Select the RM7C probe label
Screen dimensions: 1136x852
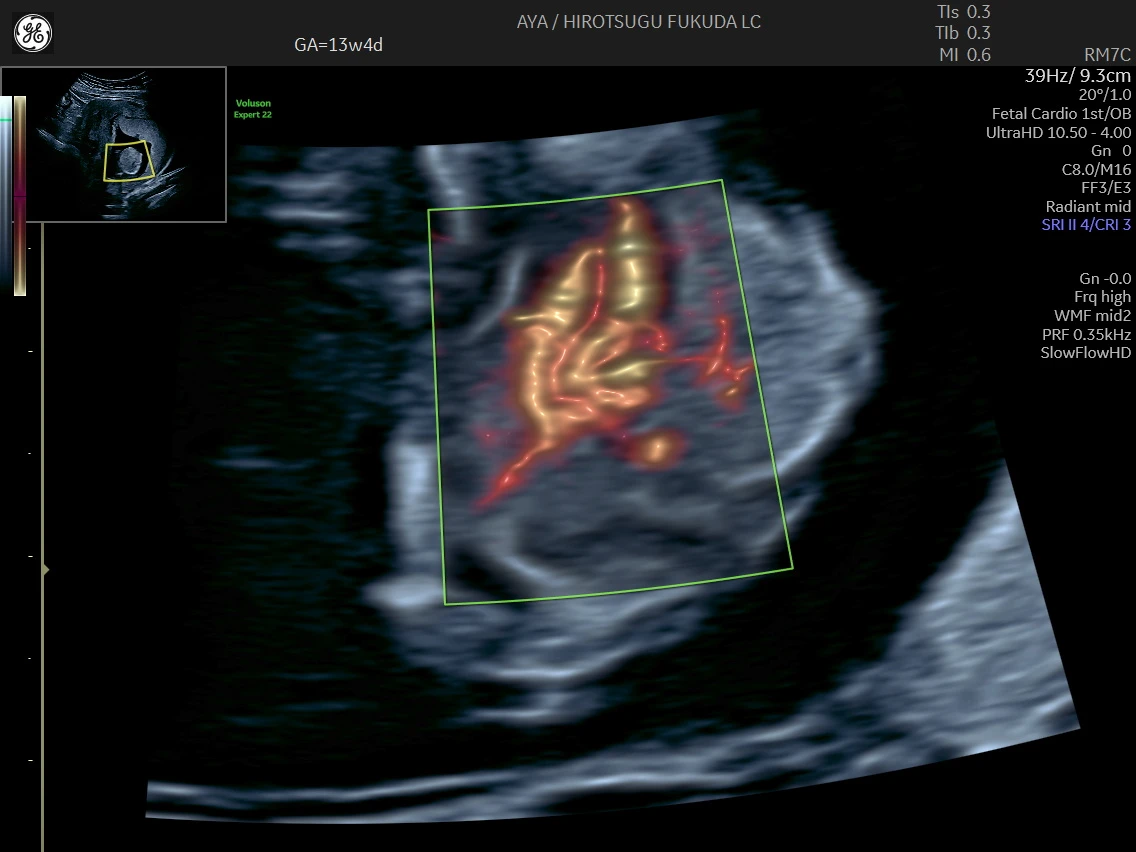pos(1107,55)
